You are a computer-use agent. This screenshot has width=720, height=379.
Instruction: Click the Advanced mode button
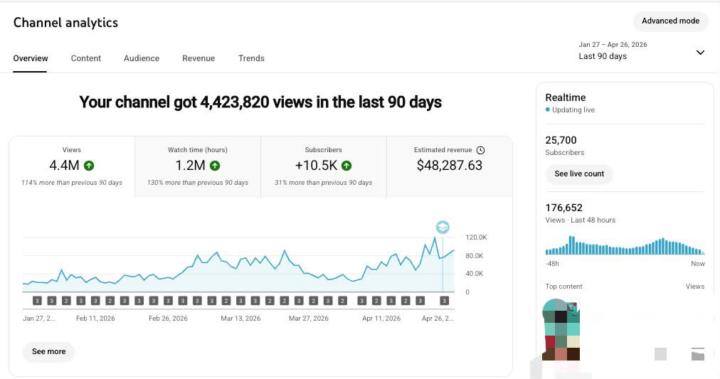670,21
